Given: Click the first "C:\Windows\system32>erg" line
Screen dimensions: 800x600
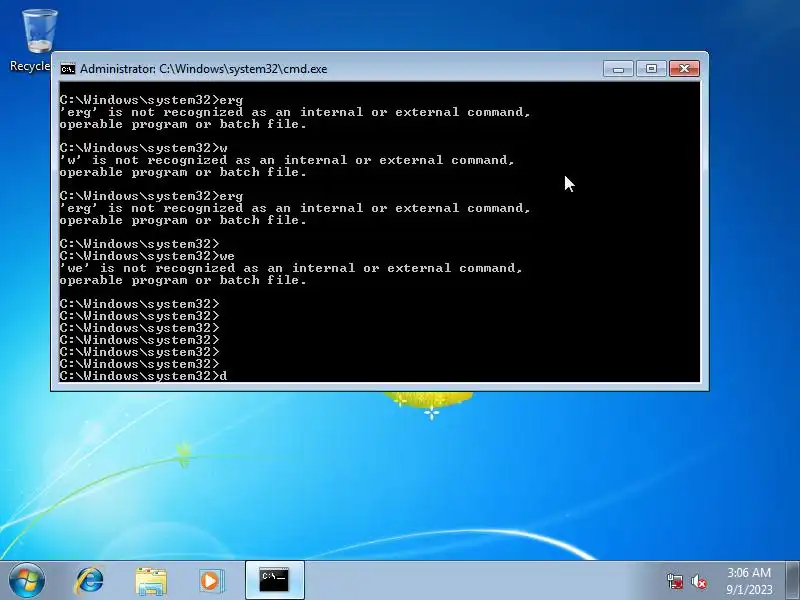Looking at the screenshot, I should [151, 100].
